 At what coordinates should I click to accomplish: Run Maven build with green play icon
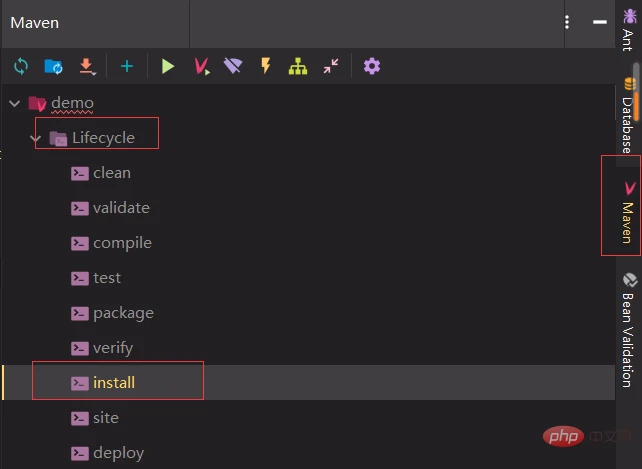168,66
